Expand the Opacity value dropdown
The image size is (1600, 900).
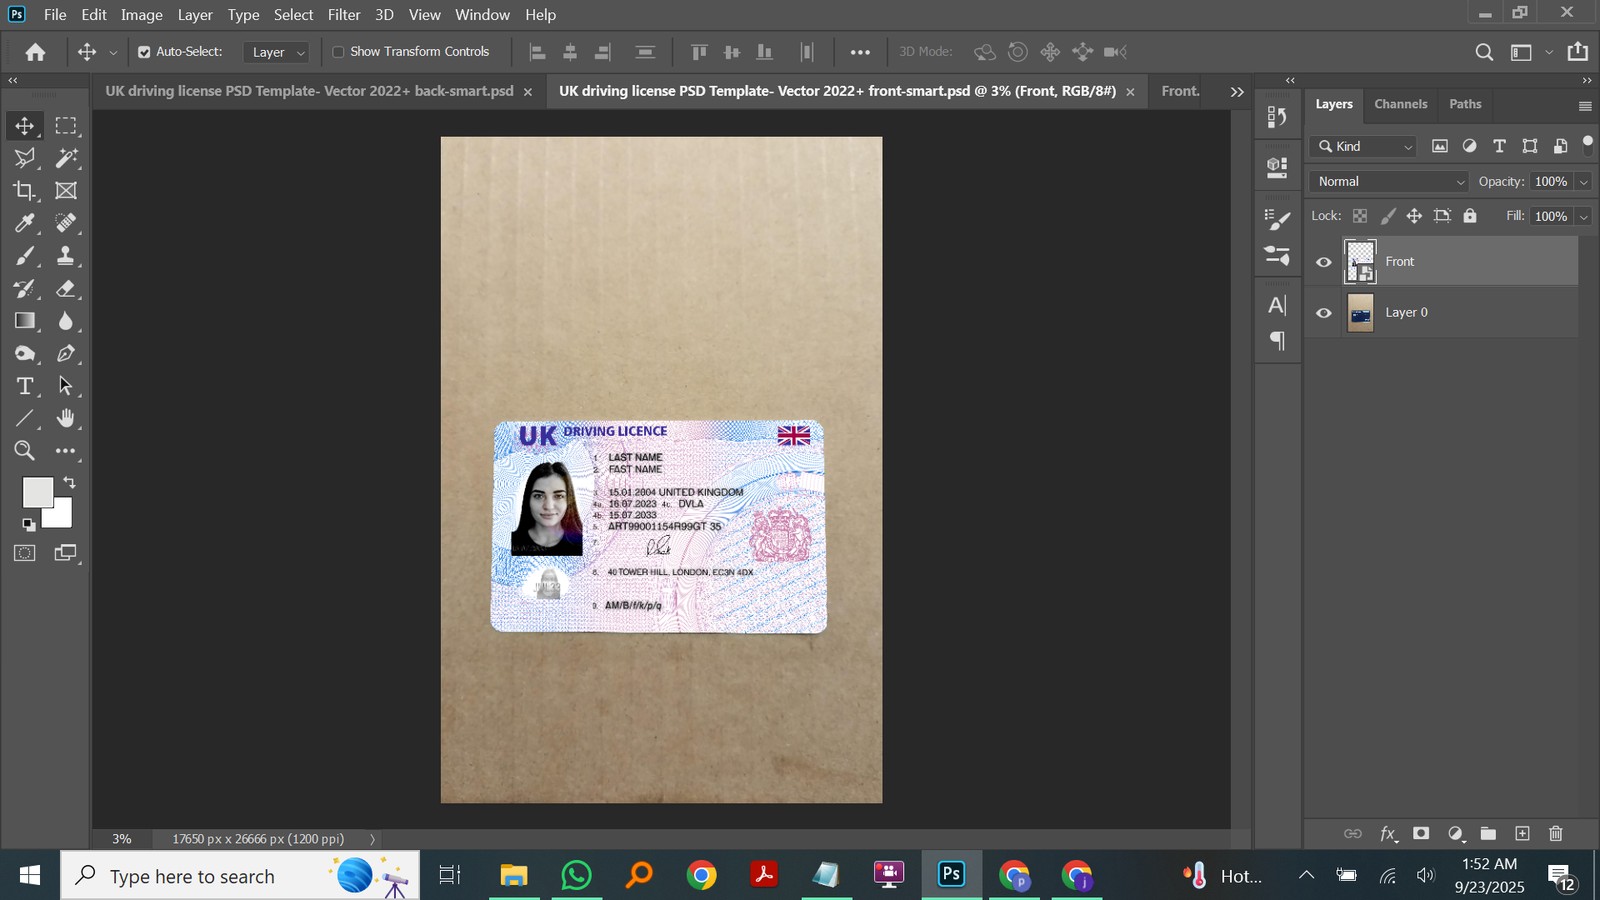1583,181
